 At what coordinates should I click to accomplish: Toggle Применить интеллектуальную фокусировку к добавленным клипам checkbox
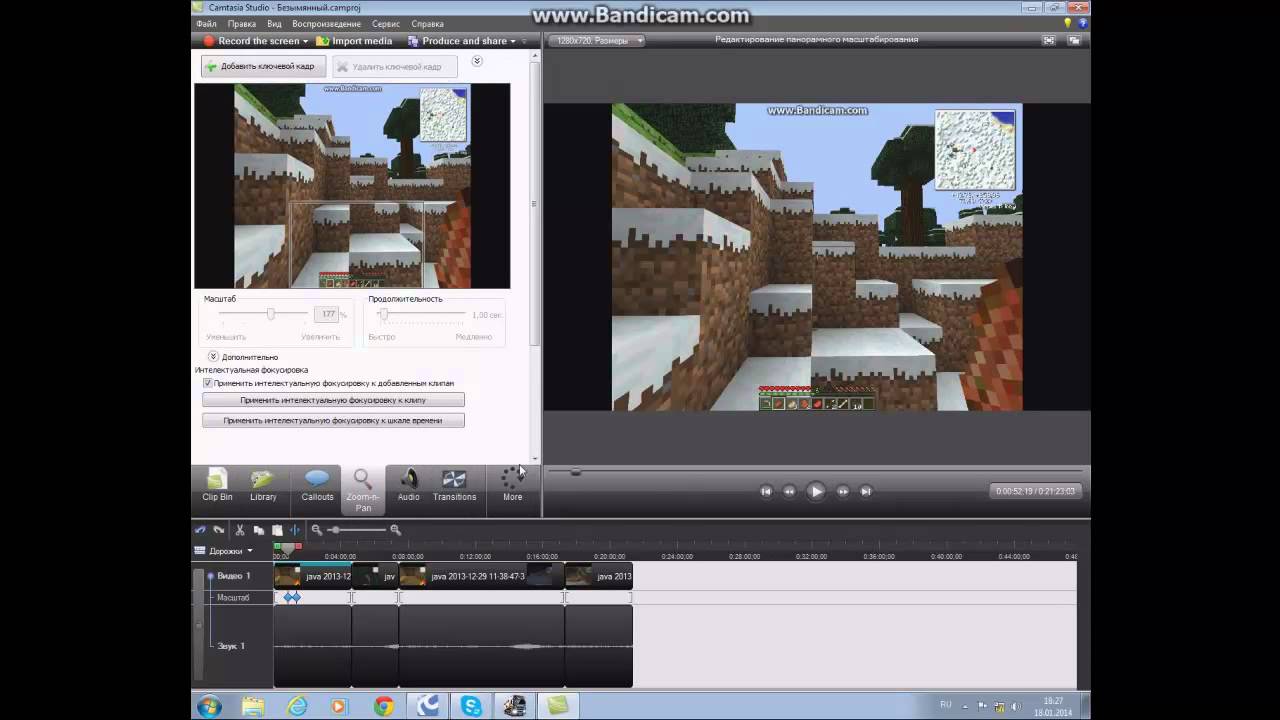(x=207, y=383)
